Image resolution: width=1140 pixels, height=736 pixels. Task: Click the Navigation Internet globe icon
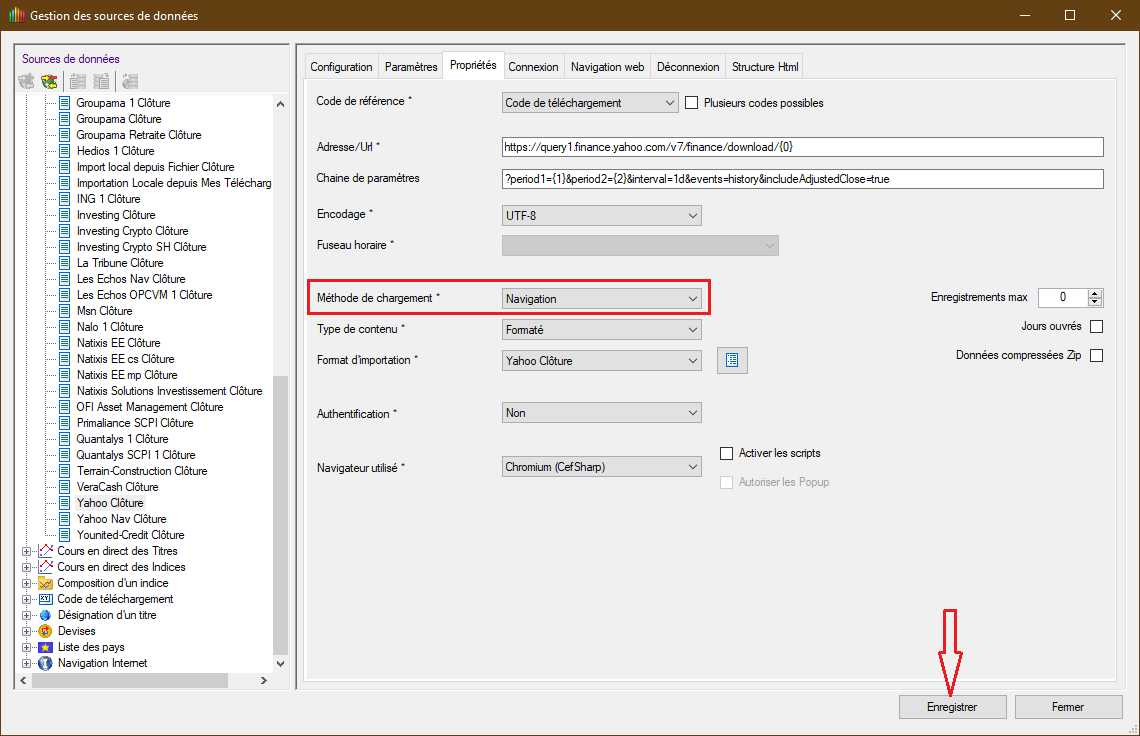(x=45, y=663)
